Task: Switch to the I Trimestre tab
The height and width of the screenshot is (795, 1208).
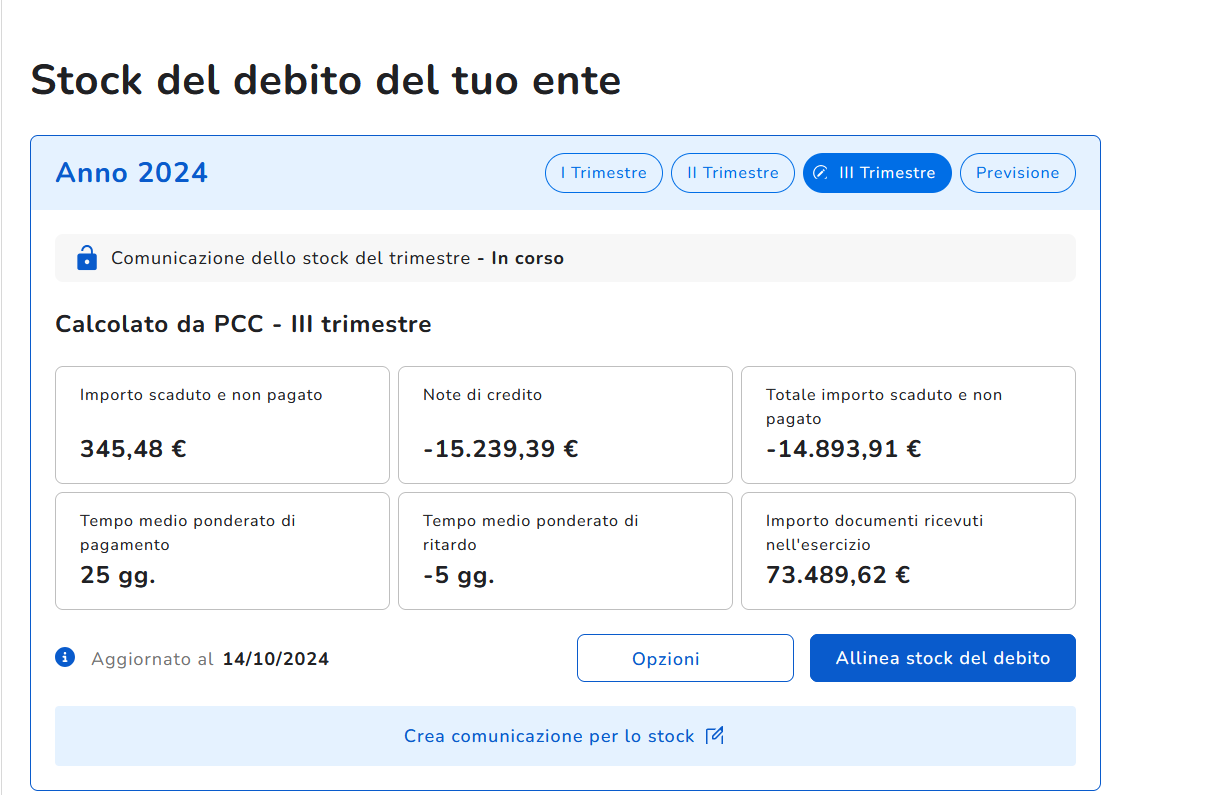Action: [x=603, y=173]
